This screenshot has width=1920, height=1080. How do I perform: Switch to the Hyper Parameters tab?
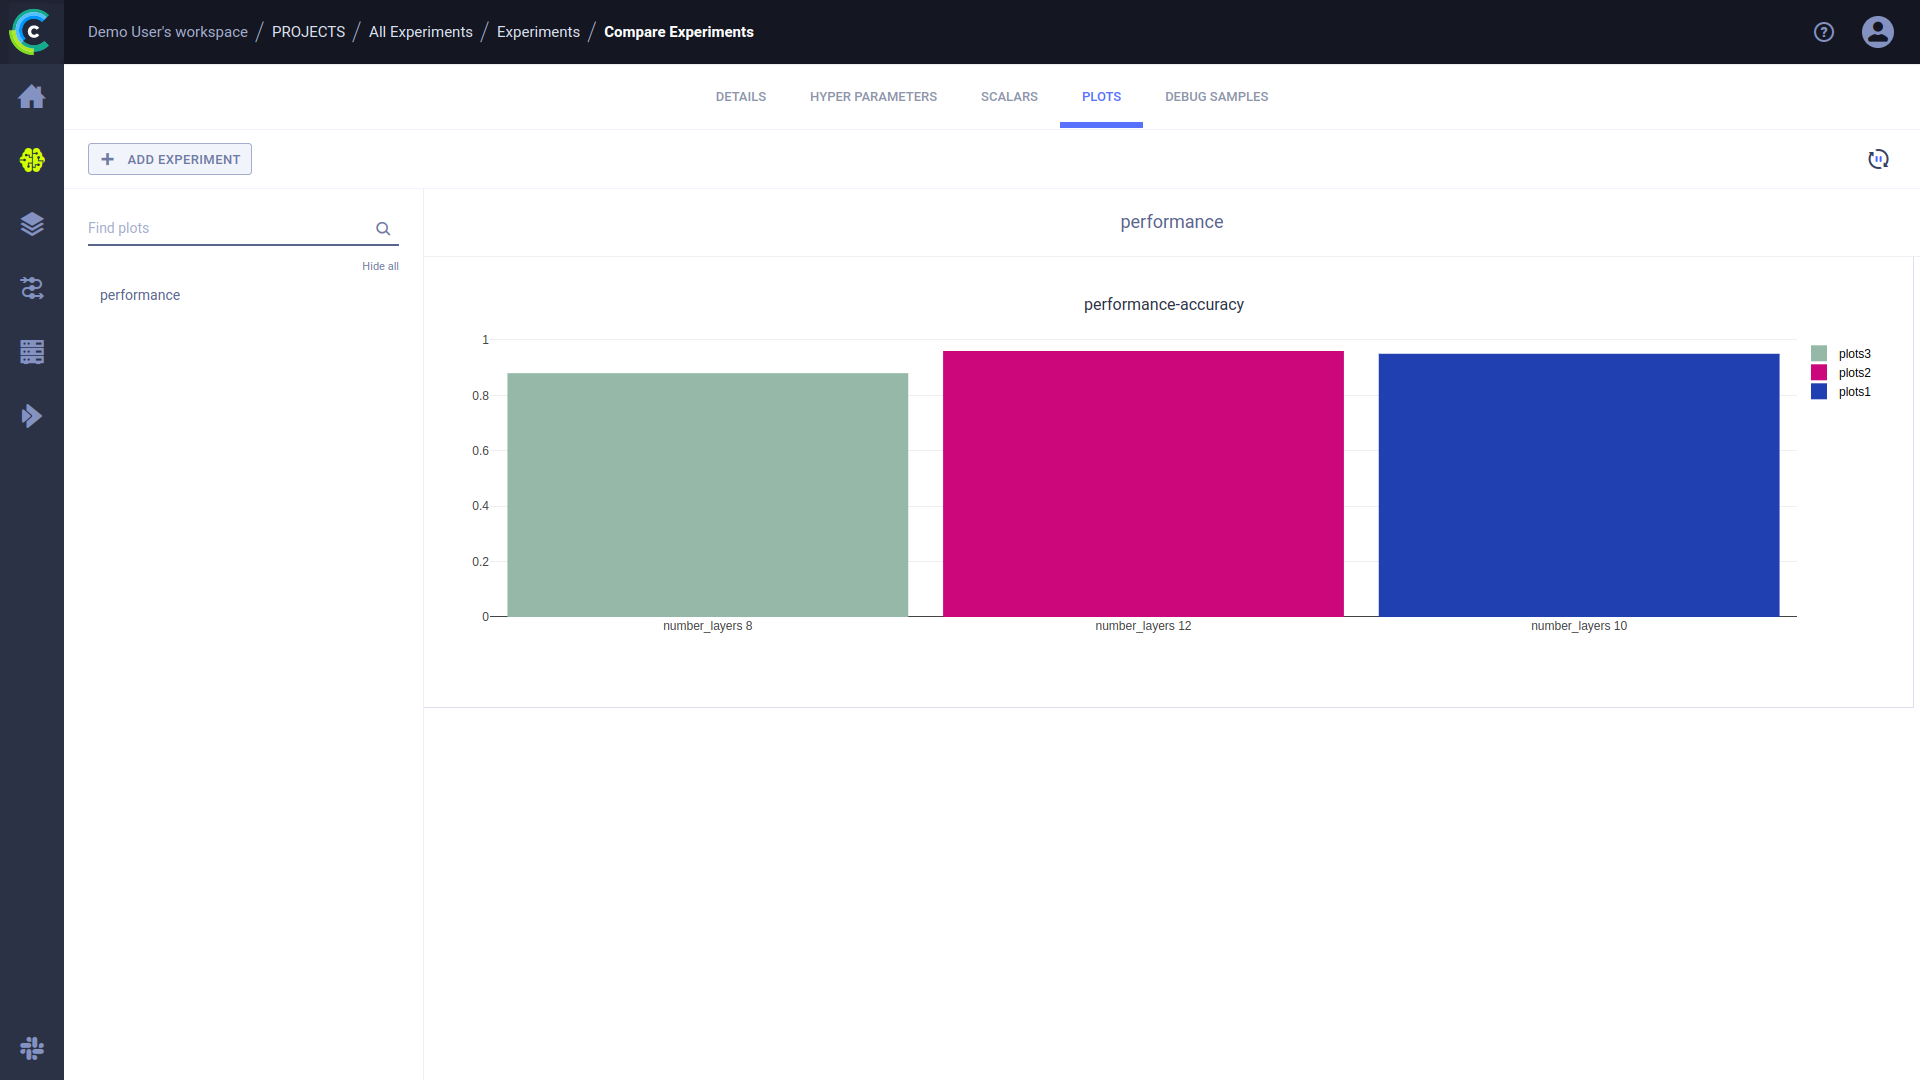click(873, 97)
